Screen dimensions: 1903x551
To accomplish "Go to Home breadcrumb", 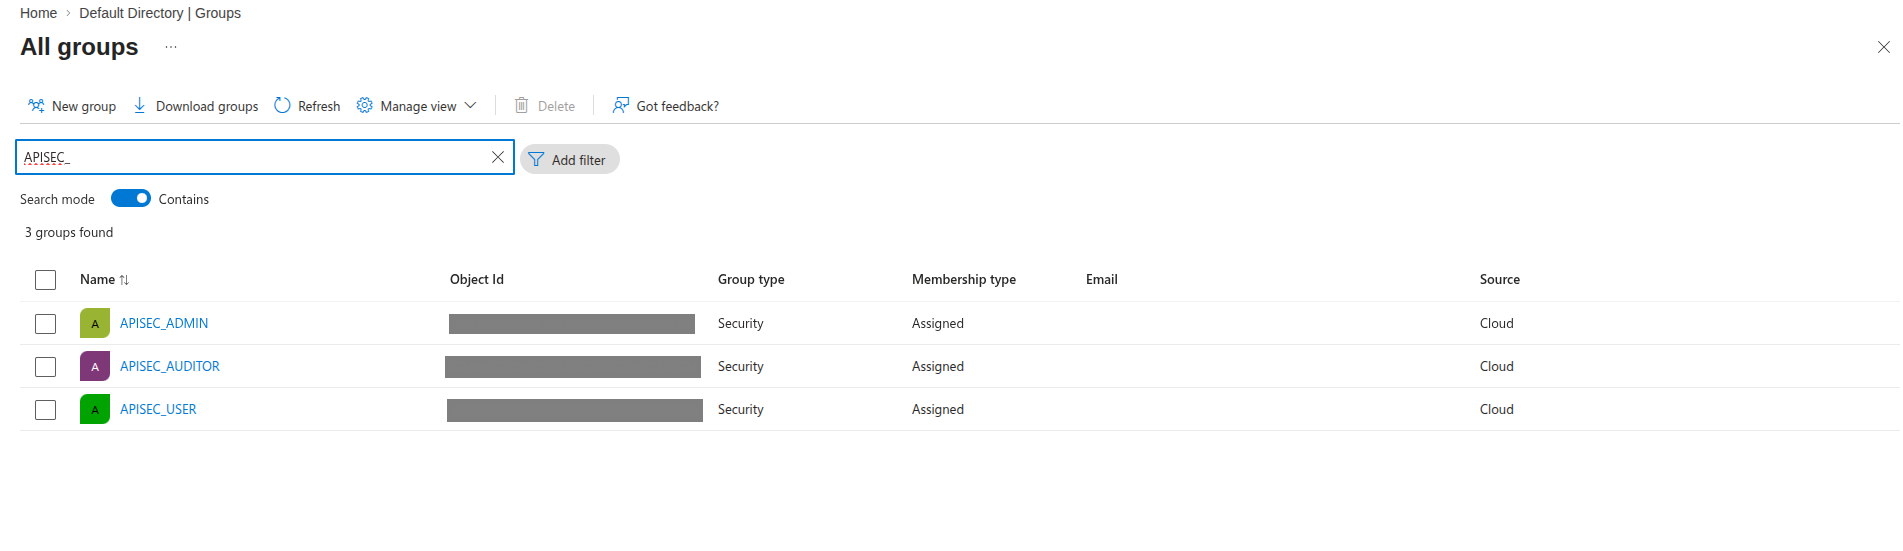I will pyautogui.click(x=38, y=13).
